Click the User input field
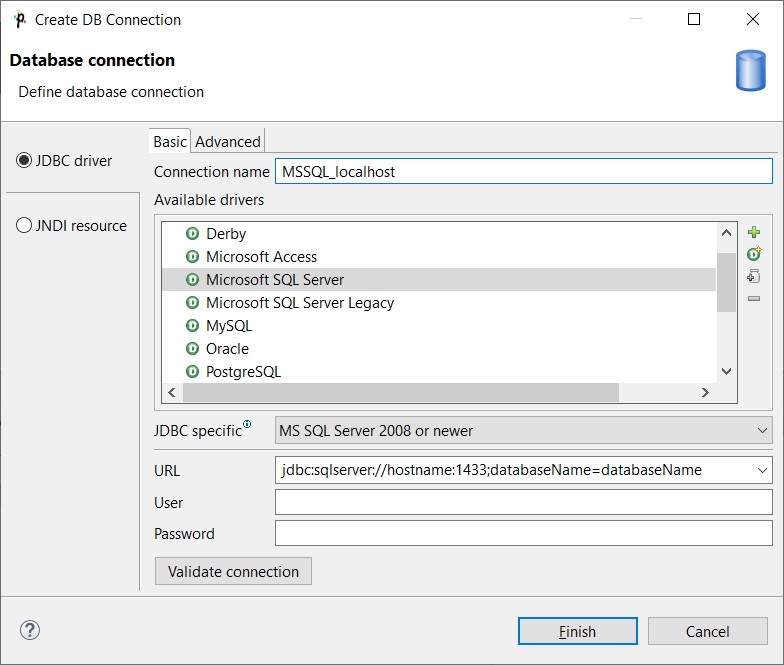Screen dimensions: 784x665 click(524, 502)
